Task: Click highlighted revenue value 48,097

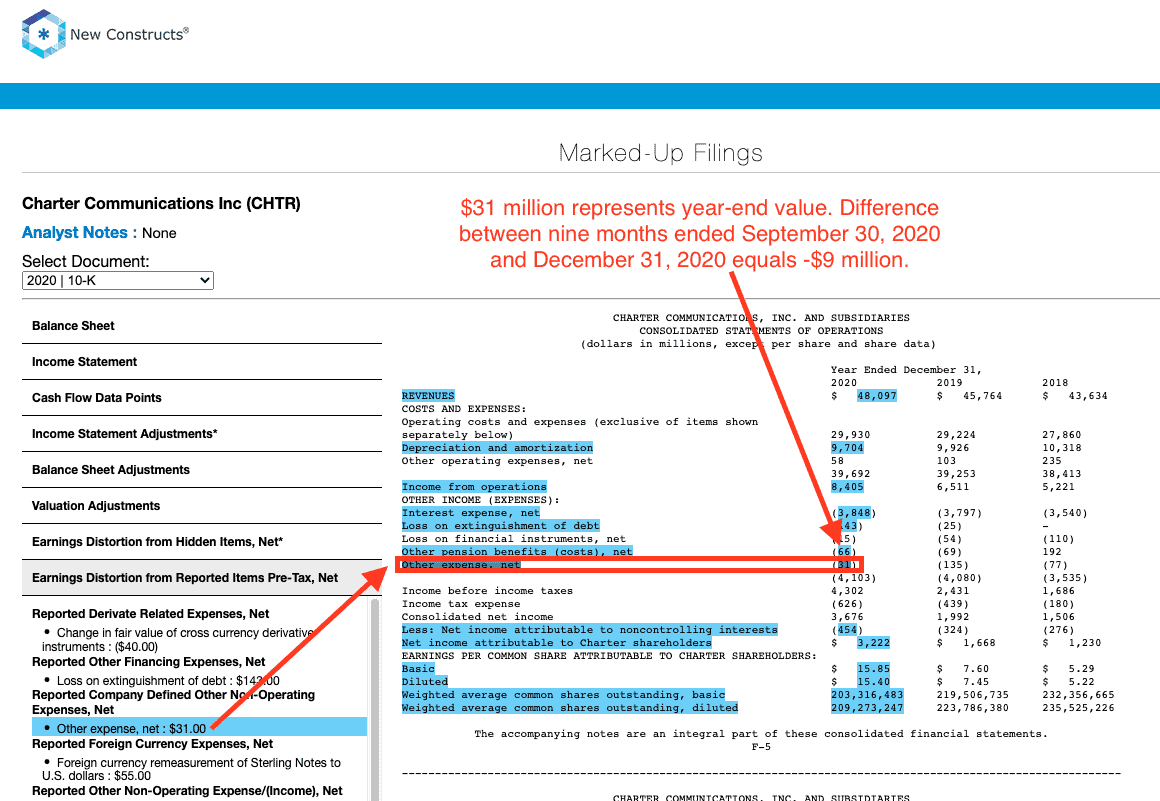Action: click(877, 396)
